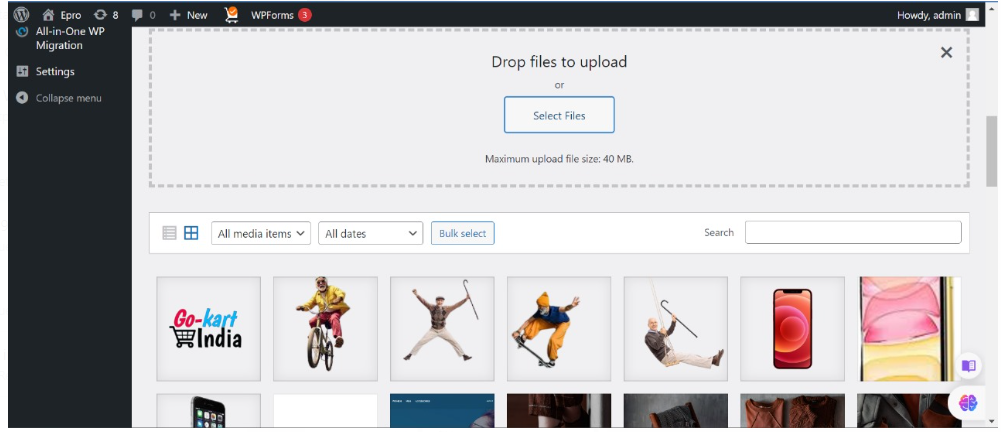Open Settings in the sidebar menu

pyautogui.click(x=55, y=72)
